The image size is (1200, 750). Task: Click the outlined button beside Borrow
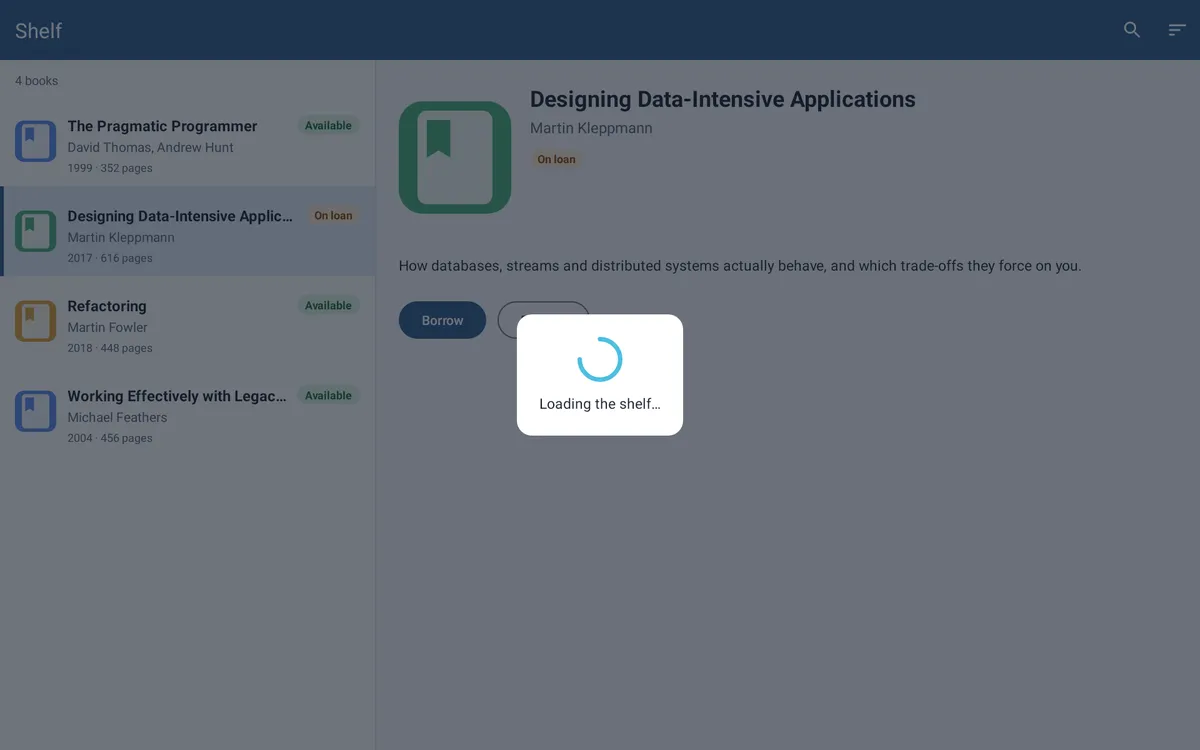[x=544, y=320]
